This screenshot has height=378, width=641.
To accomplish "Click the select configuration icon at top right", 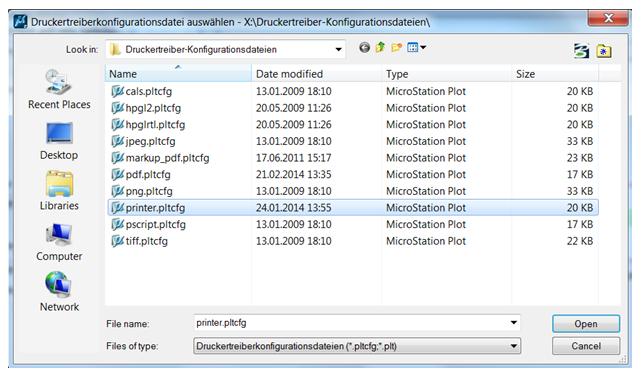I will 581,51.
